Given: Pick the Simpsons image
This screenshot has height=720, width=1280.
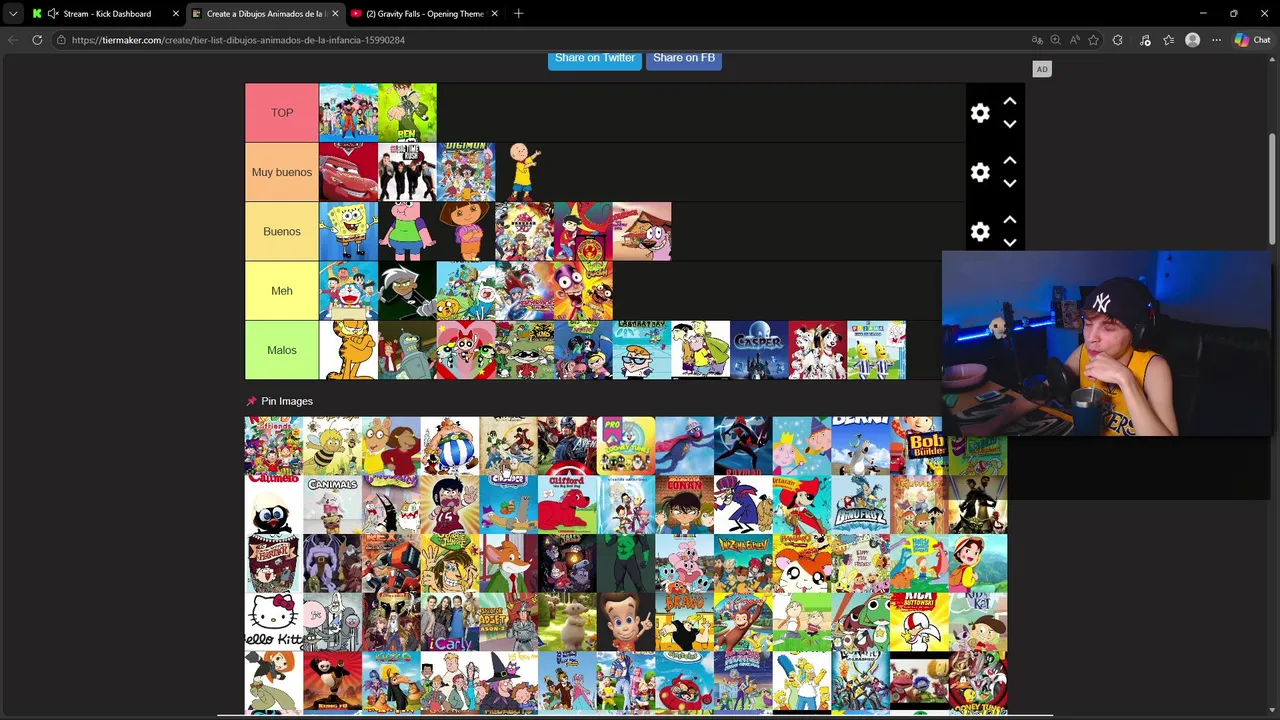Looking at the screenshot, I should point(802,681).
